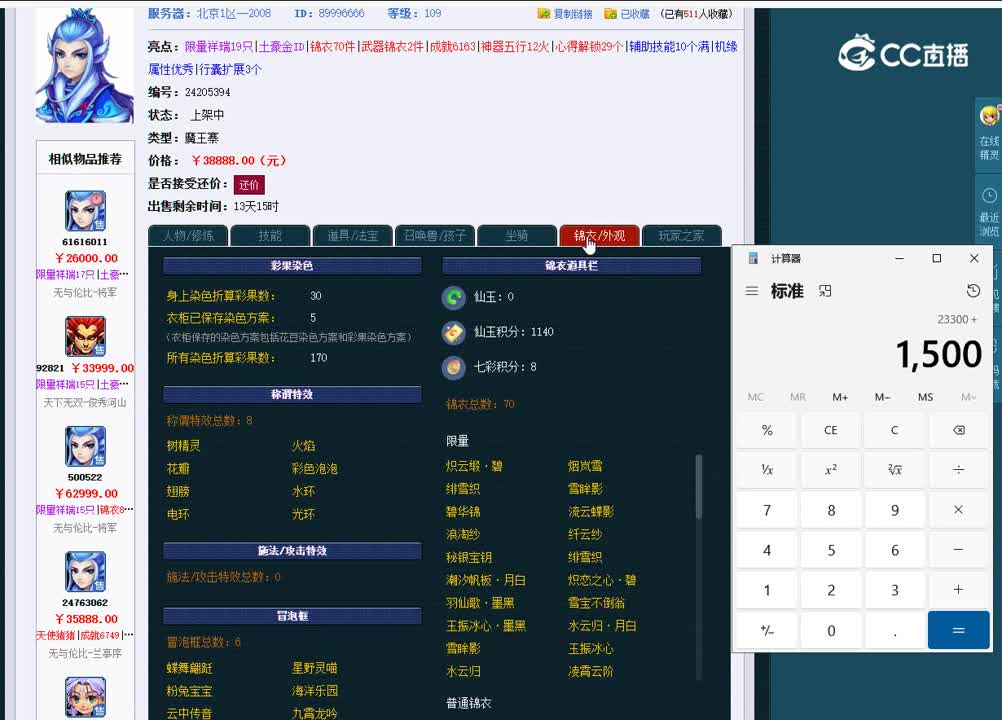Switch to the 道具/法宝 tab

pos(353,236)
